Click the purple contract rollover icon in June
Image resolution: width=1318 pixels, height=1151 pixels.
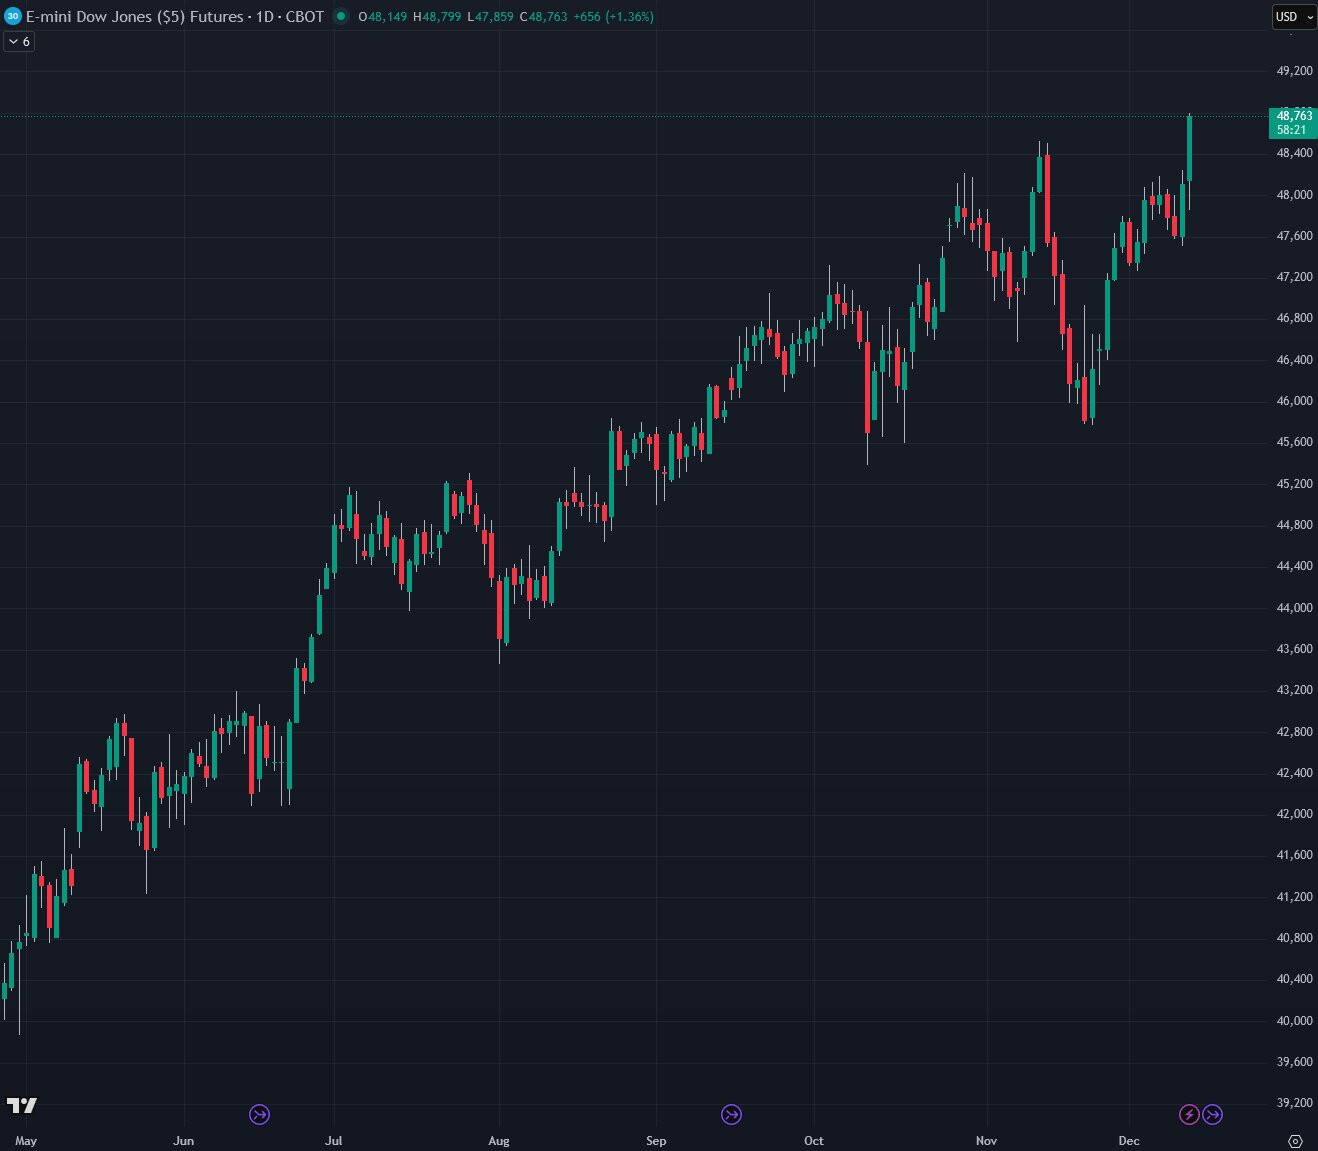tap(259, 1114)
